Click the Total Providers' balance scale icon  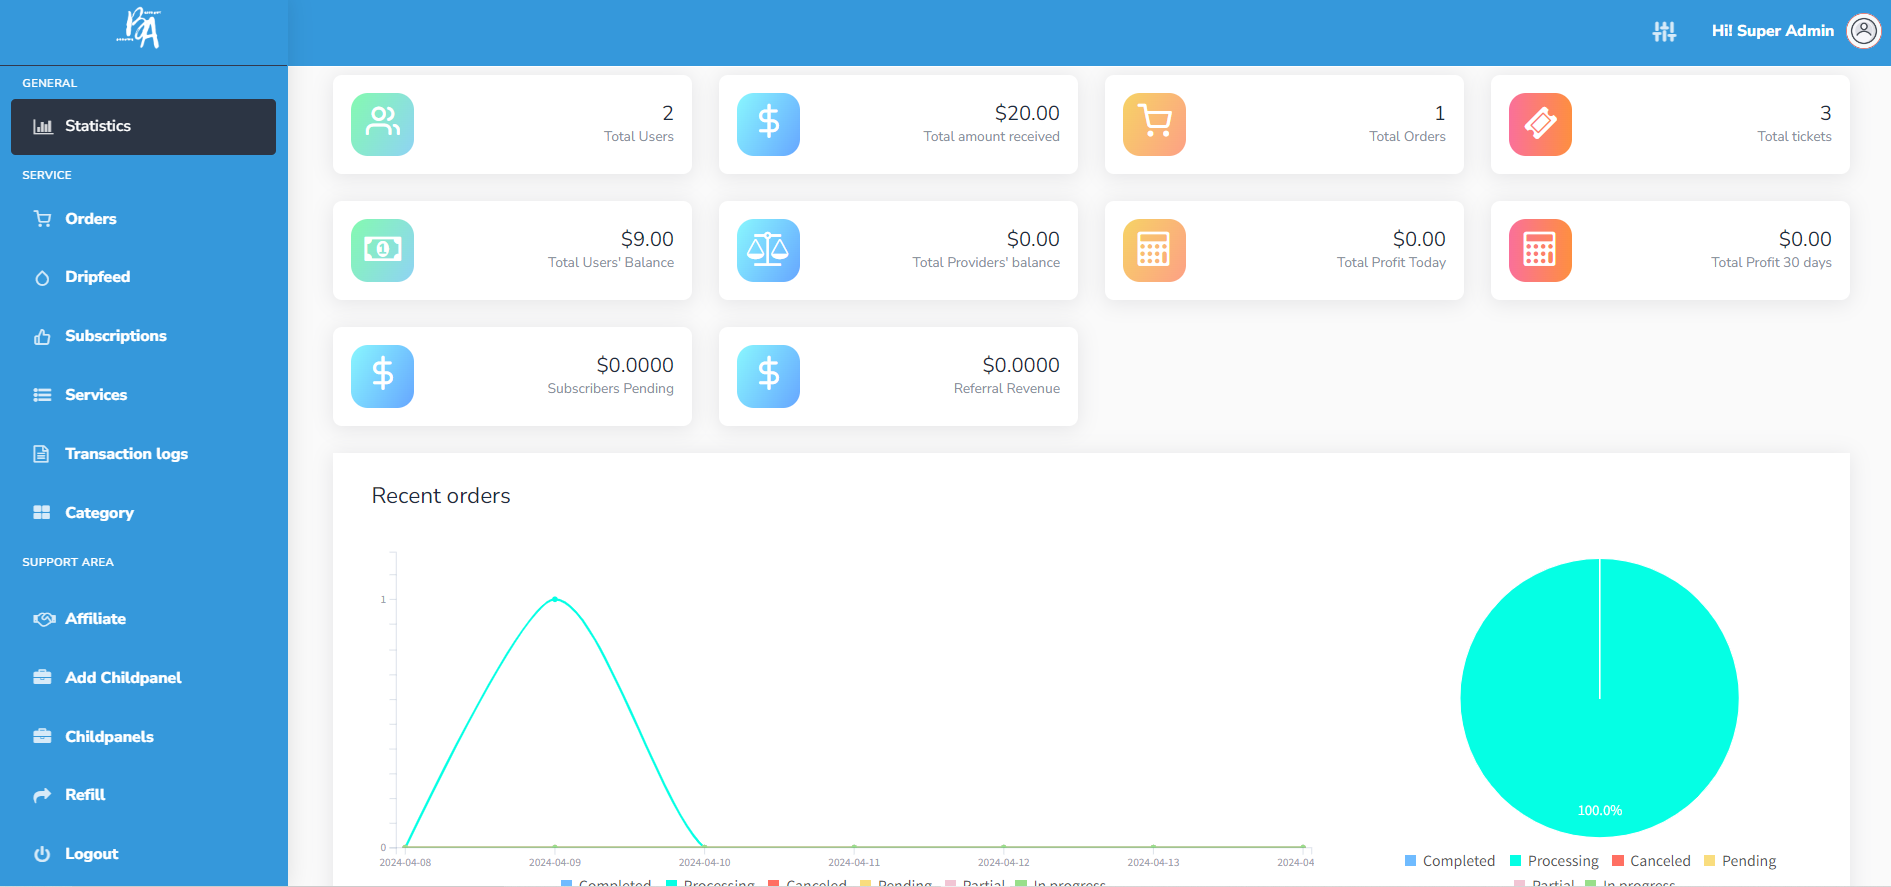768,250
